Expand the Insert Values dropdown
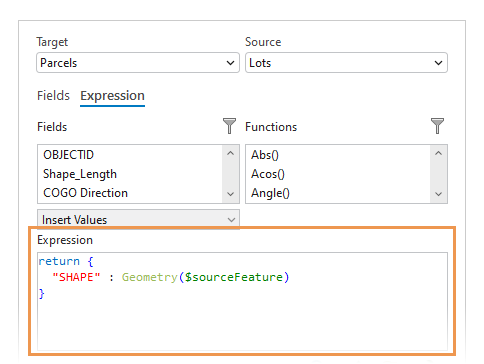The width and height of the screenshot is (484, 364). click(138, 220)
